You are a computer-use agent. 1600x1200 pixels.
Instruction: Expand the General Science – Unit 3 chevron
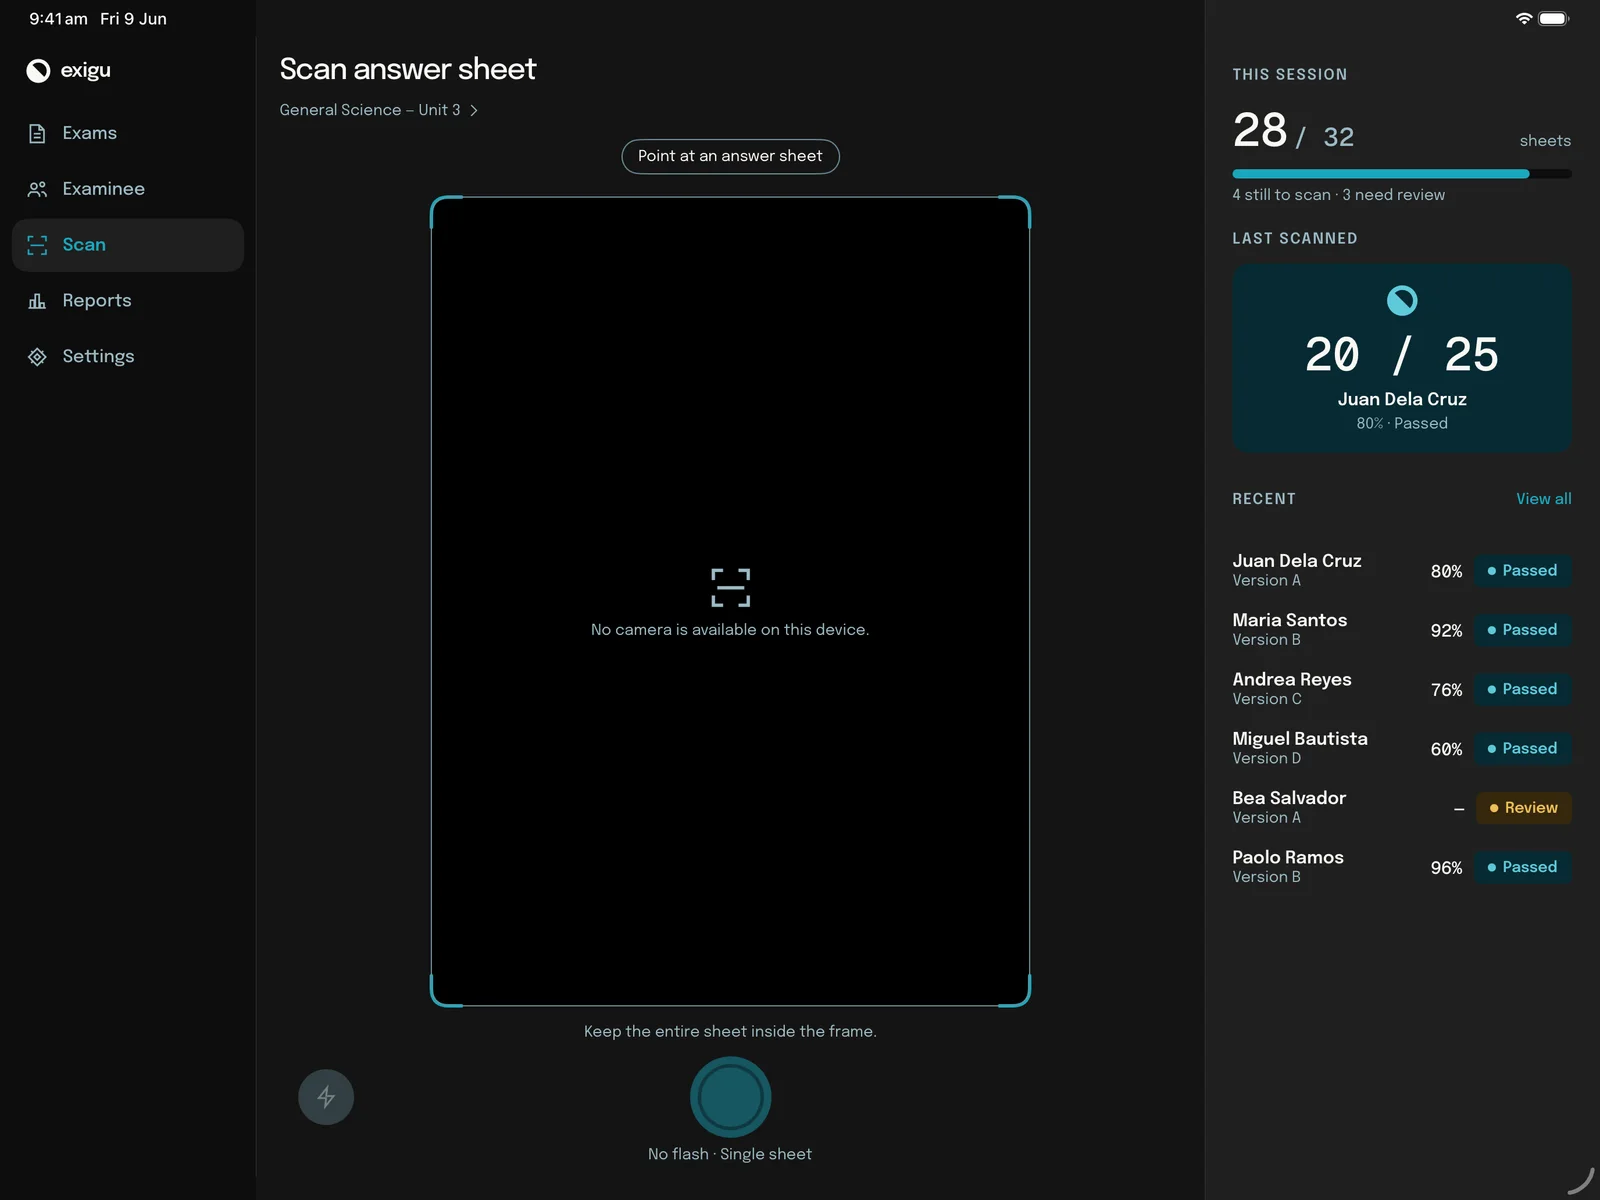click(x=474, y=110)
